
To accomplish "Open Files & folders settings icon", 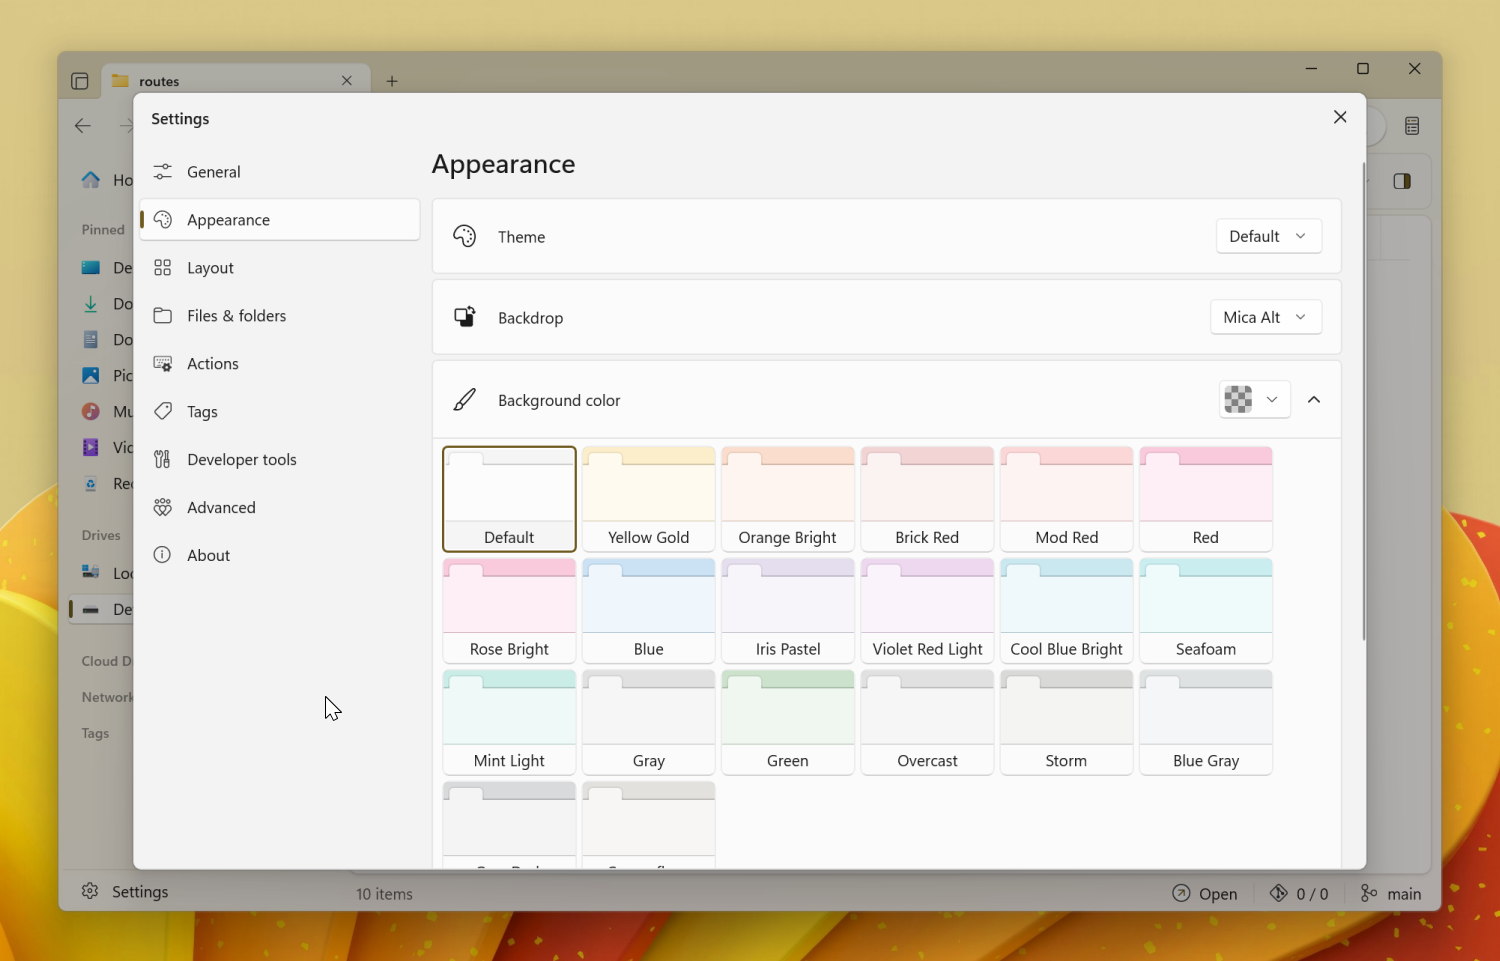I will point(163,315).
